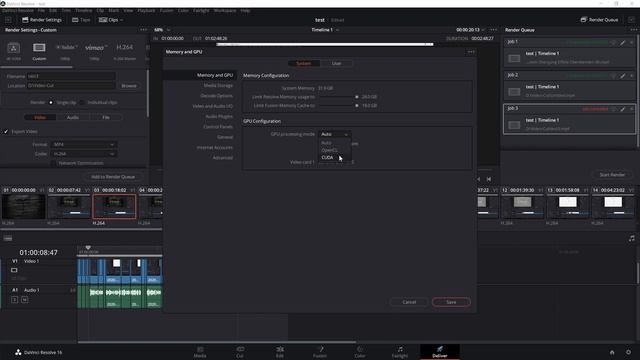The width and height of the screenshot is (640, 360).
Task: Open the Deliver page
Action: click(x=440, y=352)
